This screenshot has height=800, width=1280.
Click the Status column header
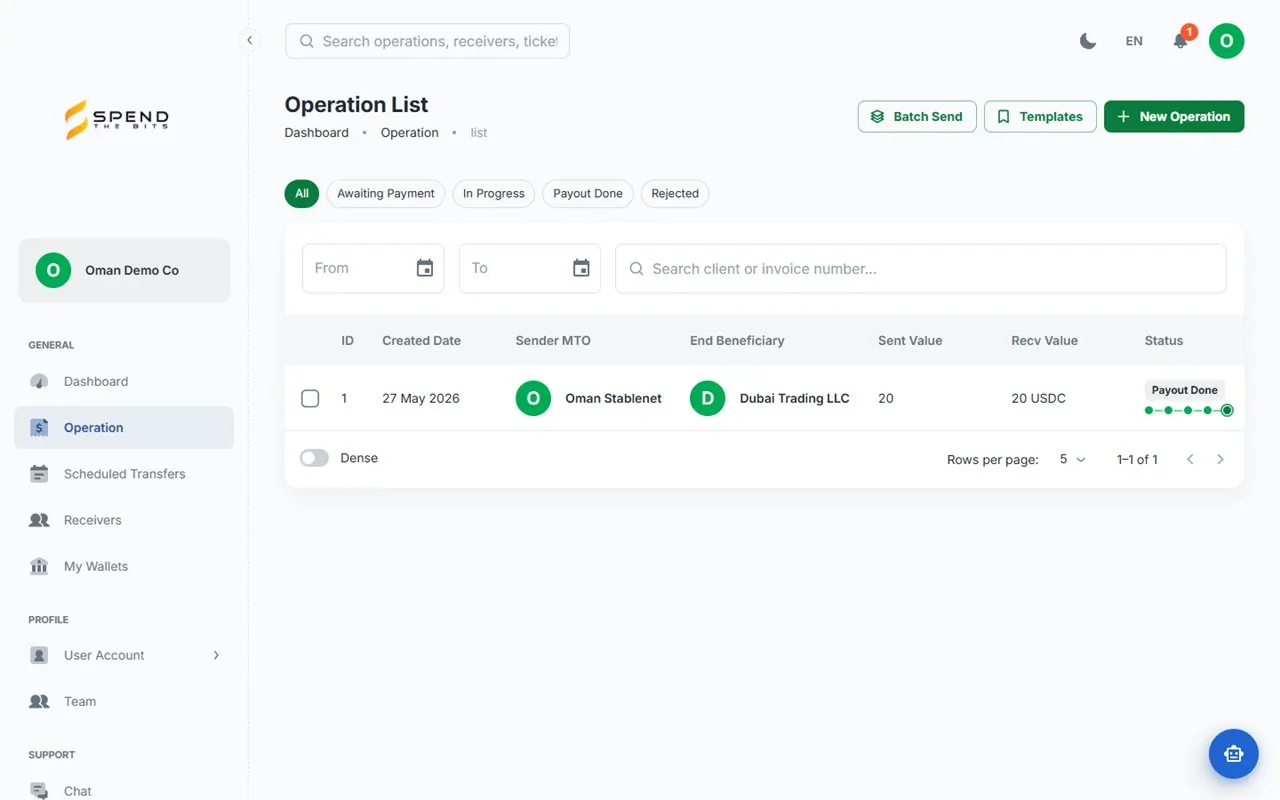coord(1164,340)
